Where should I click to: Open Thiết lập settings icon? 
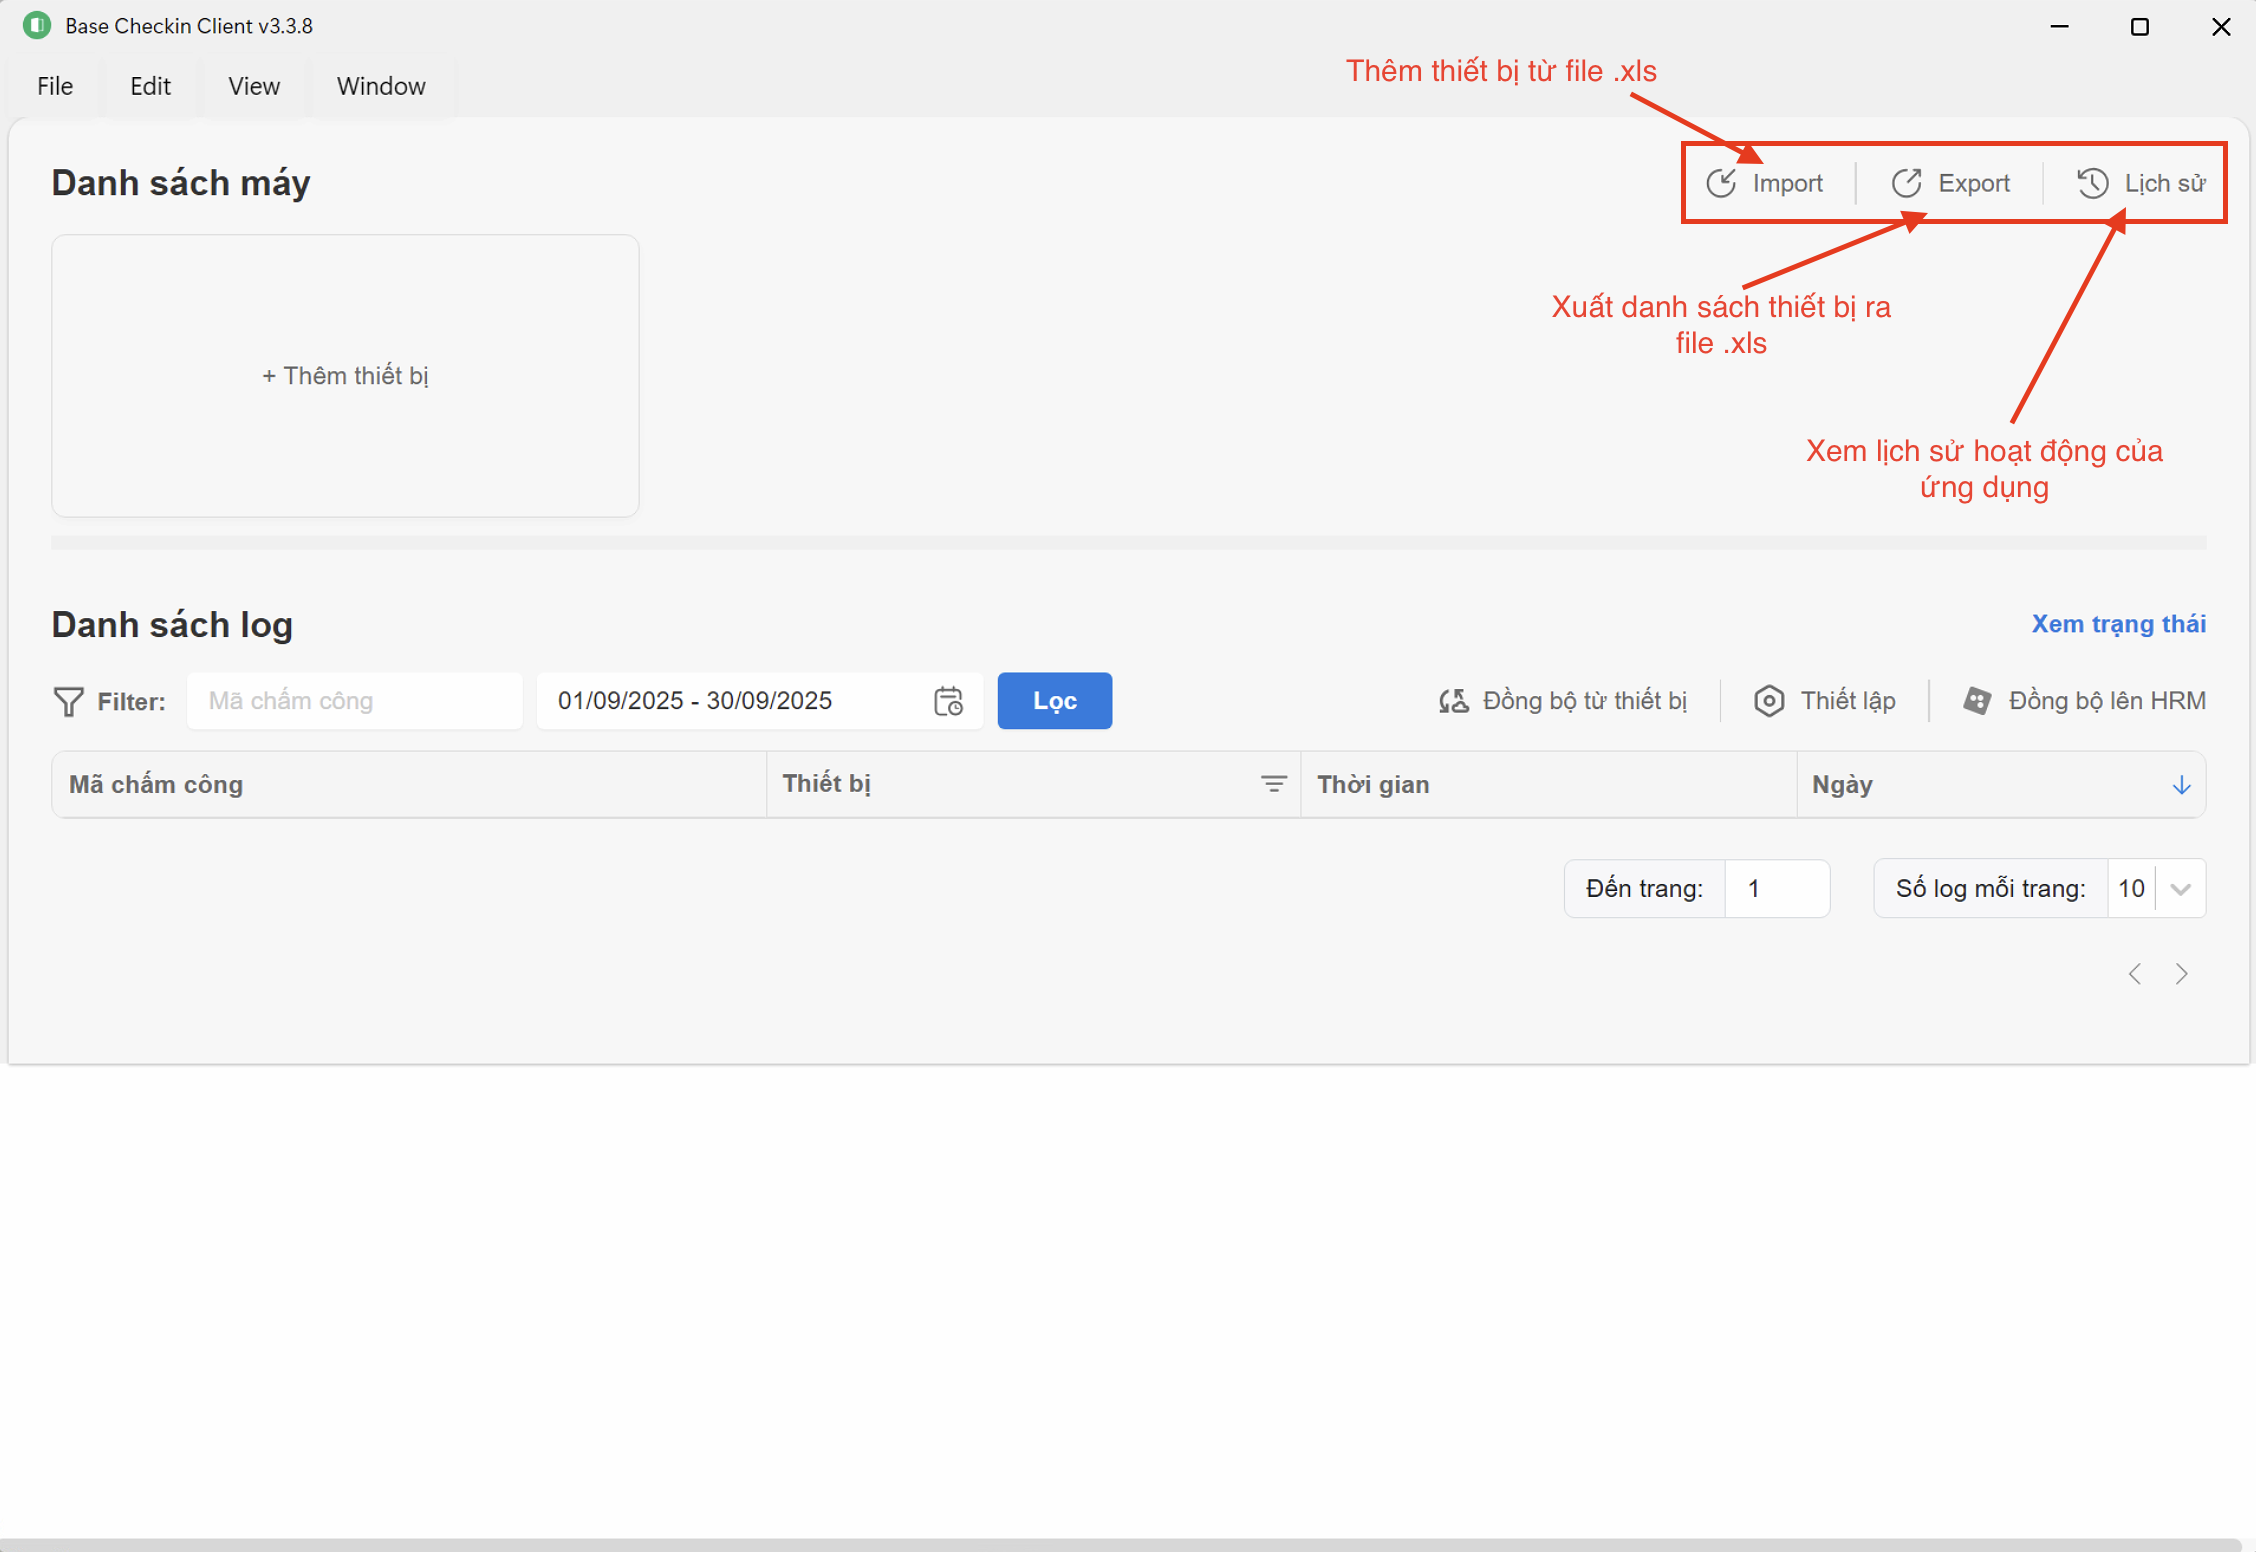click(x=1768, y=701)
